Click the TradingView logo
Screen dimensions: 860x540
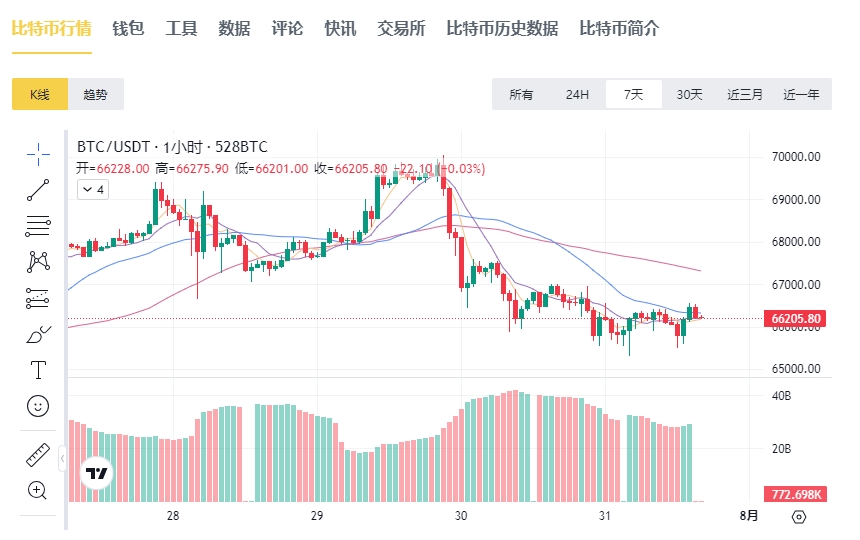tap(97, 473)
